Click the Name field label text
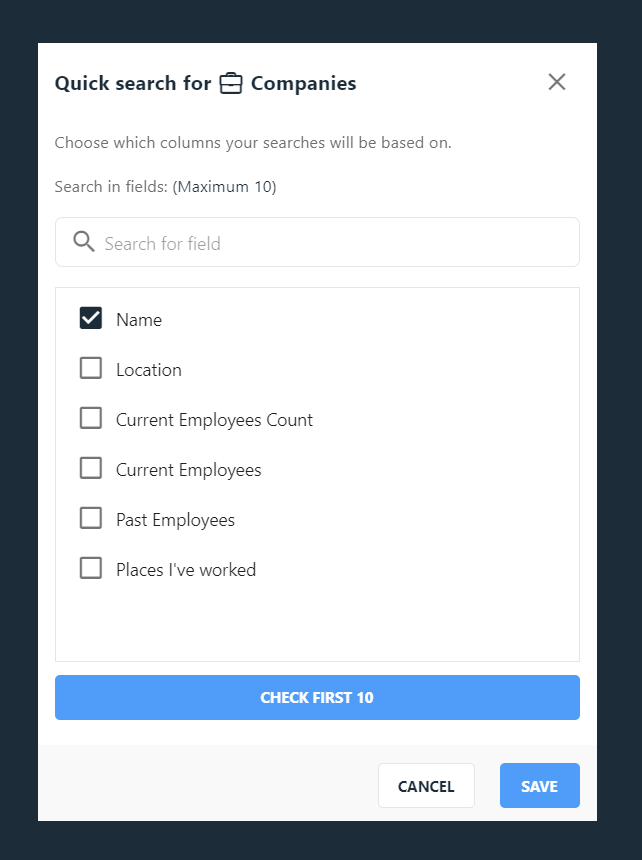Image resolution: width=642 pixels, height=860 pixels. (139, 320)
